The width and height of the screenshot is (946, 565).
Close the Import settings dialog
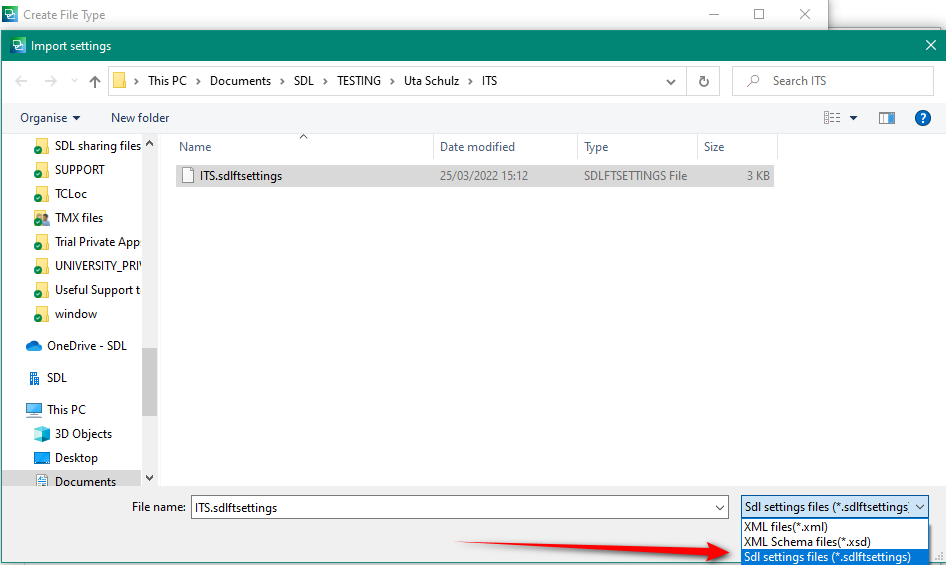coord(931,45)
